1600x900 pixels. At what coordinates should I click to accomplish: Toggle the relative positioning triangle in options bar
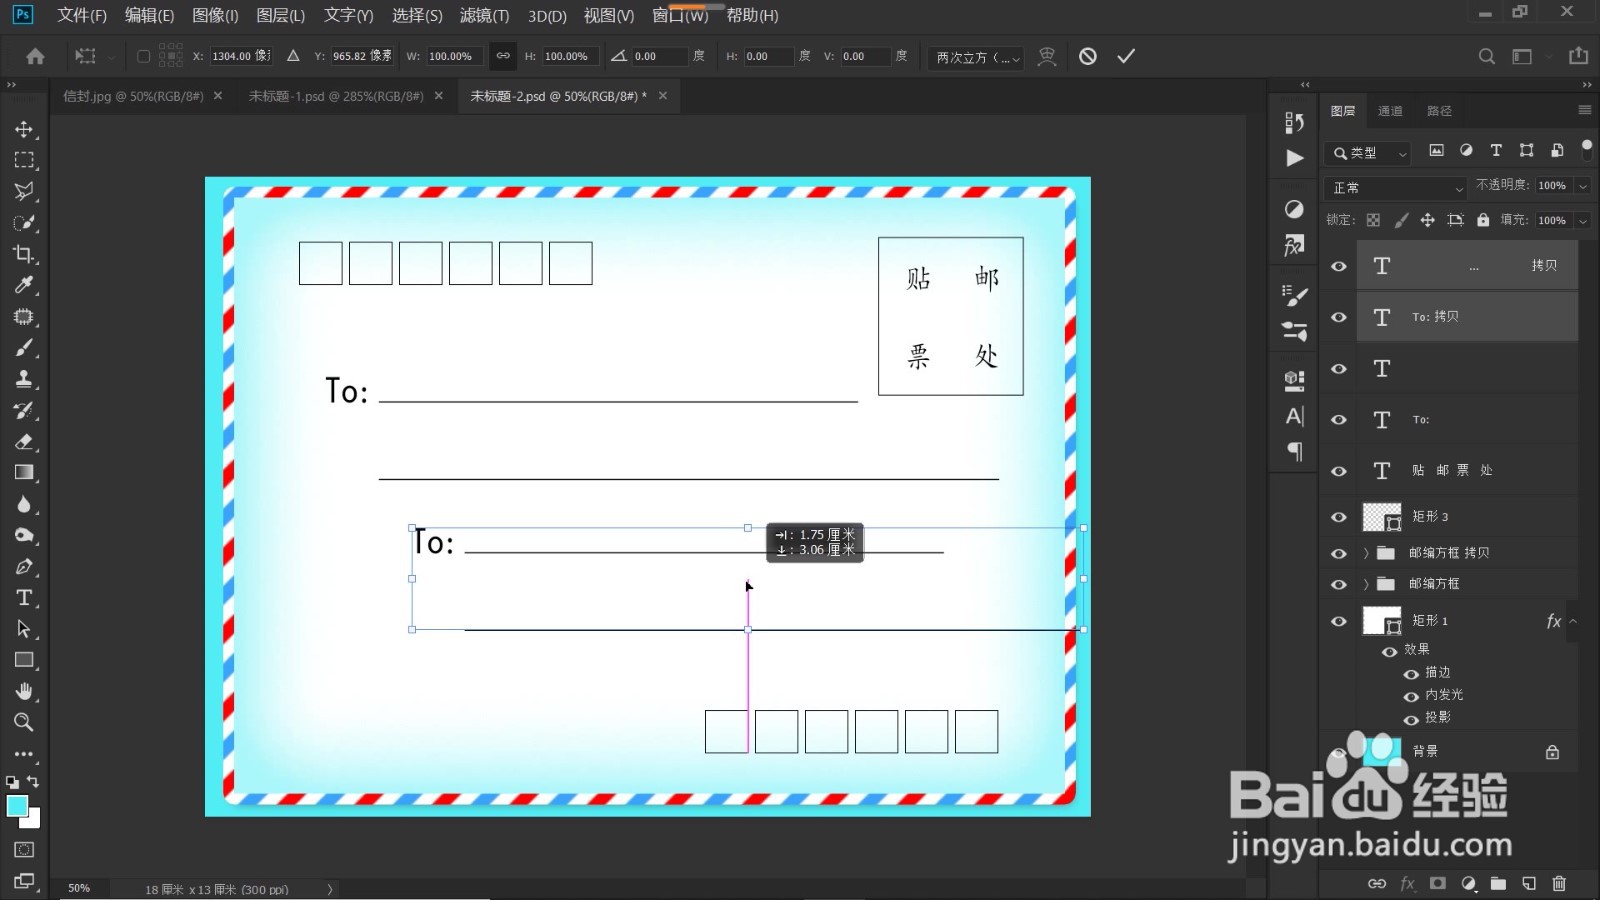click(293, 56)
